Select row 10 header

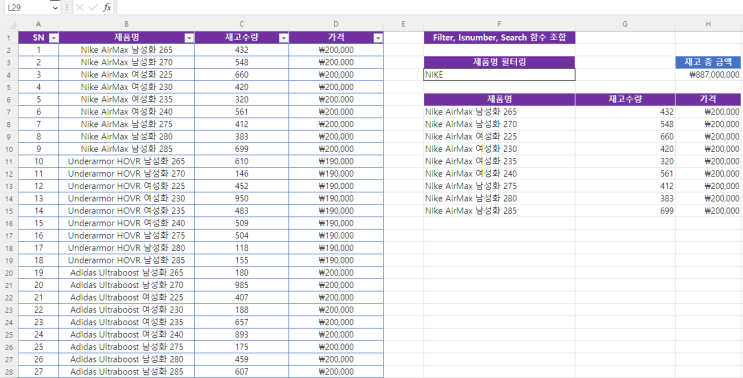pyautogui.click(x=9, y=149)
